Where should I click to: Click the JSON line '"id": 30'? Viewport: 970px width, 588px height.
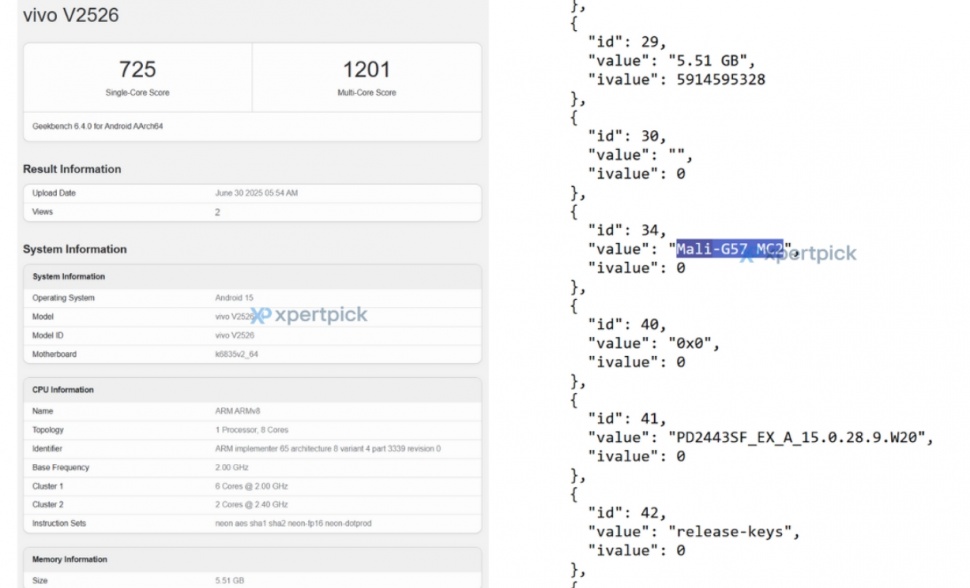pos(627,136)
